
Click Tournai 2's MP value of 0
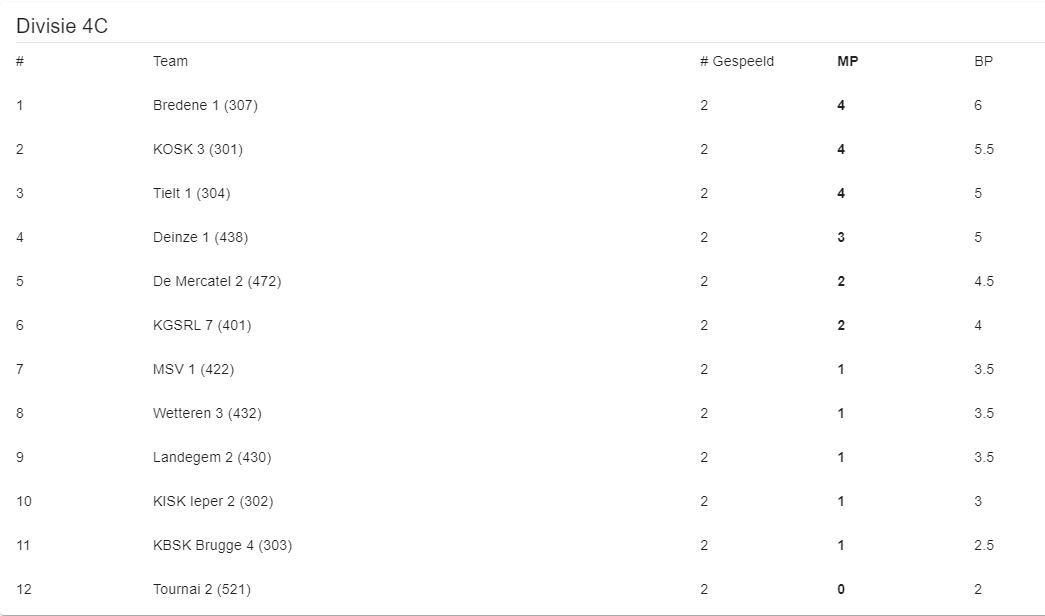click(841, 589)
